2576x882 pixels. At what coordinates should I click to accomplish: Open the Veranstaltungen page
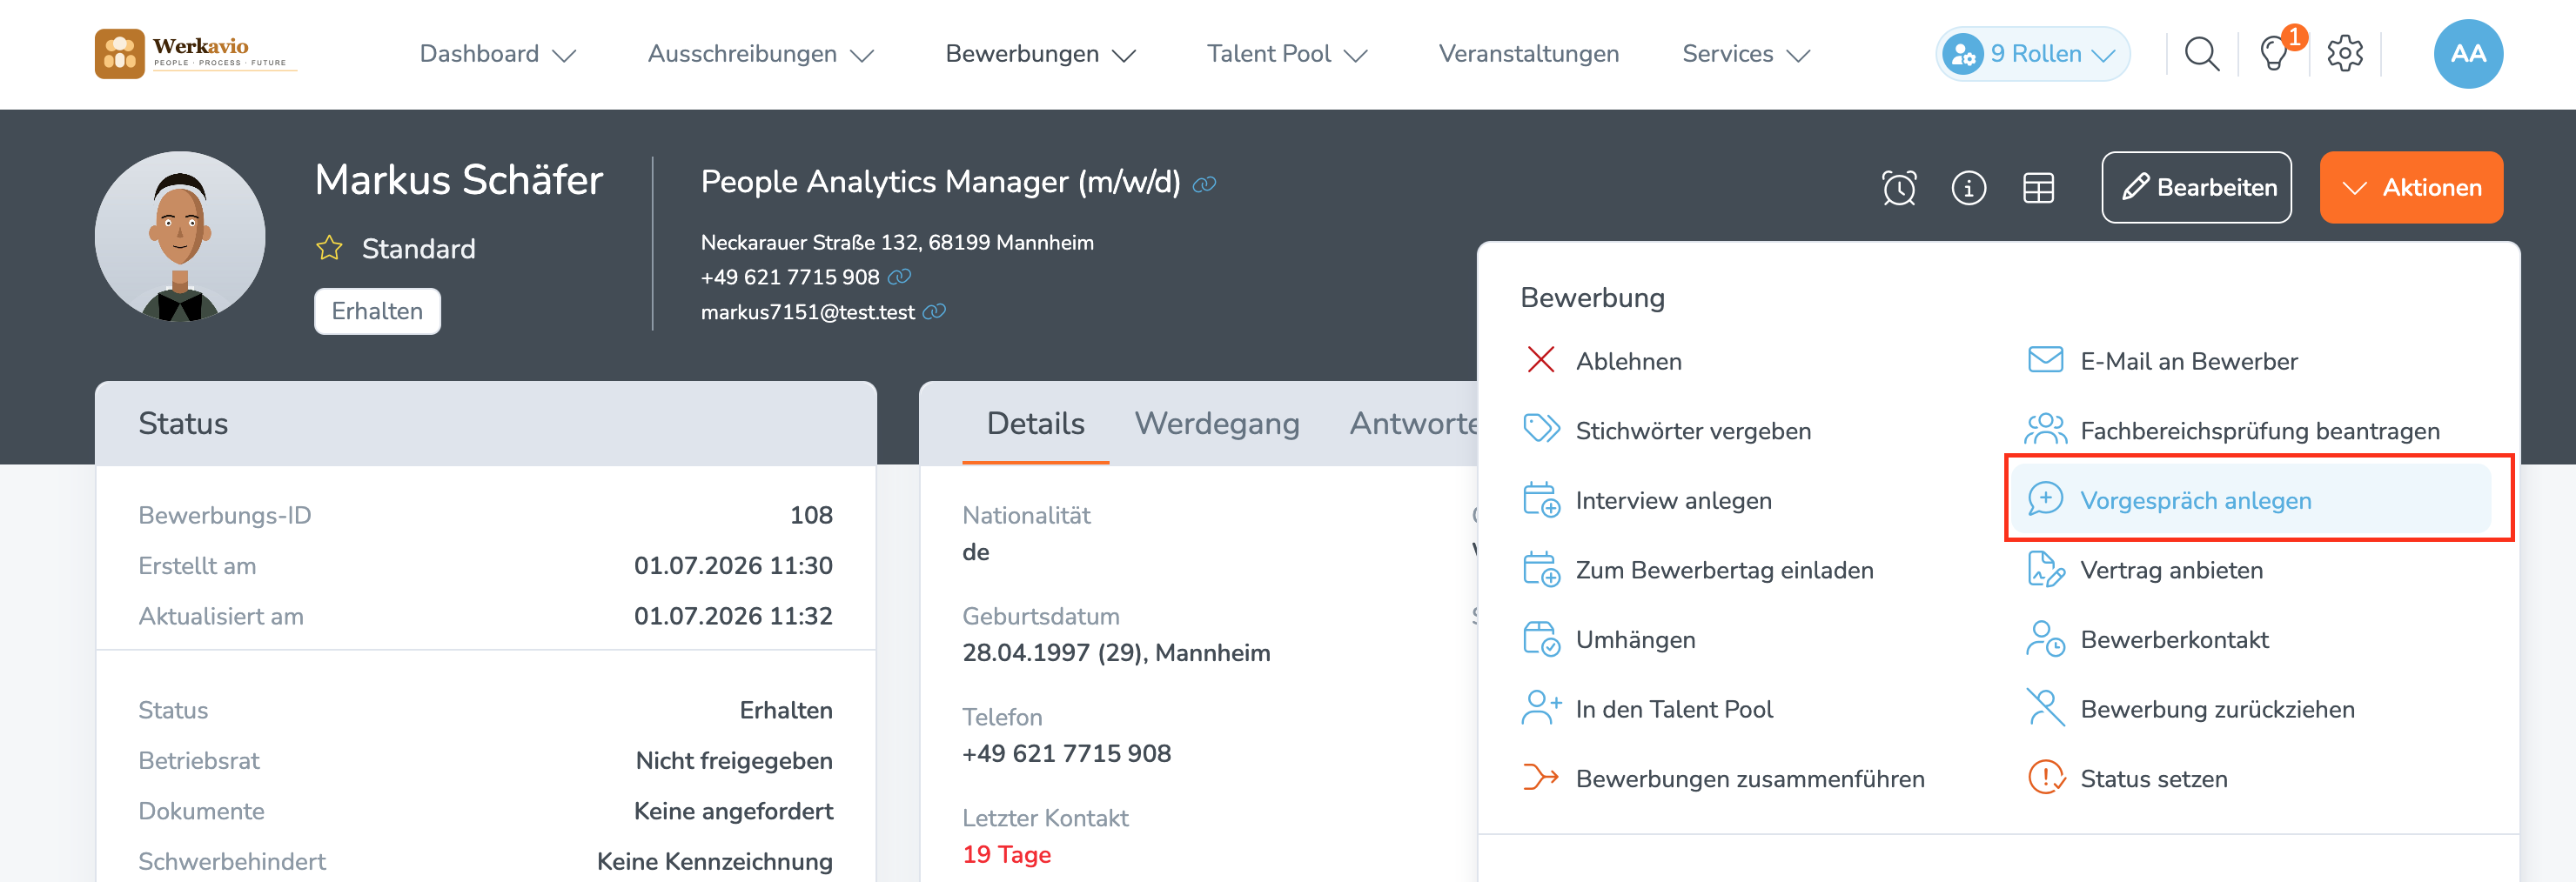[1528, 54]
